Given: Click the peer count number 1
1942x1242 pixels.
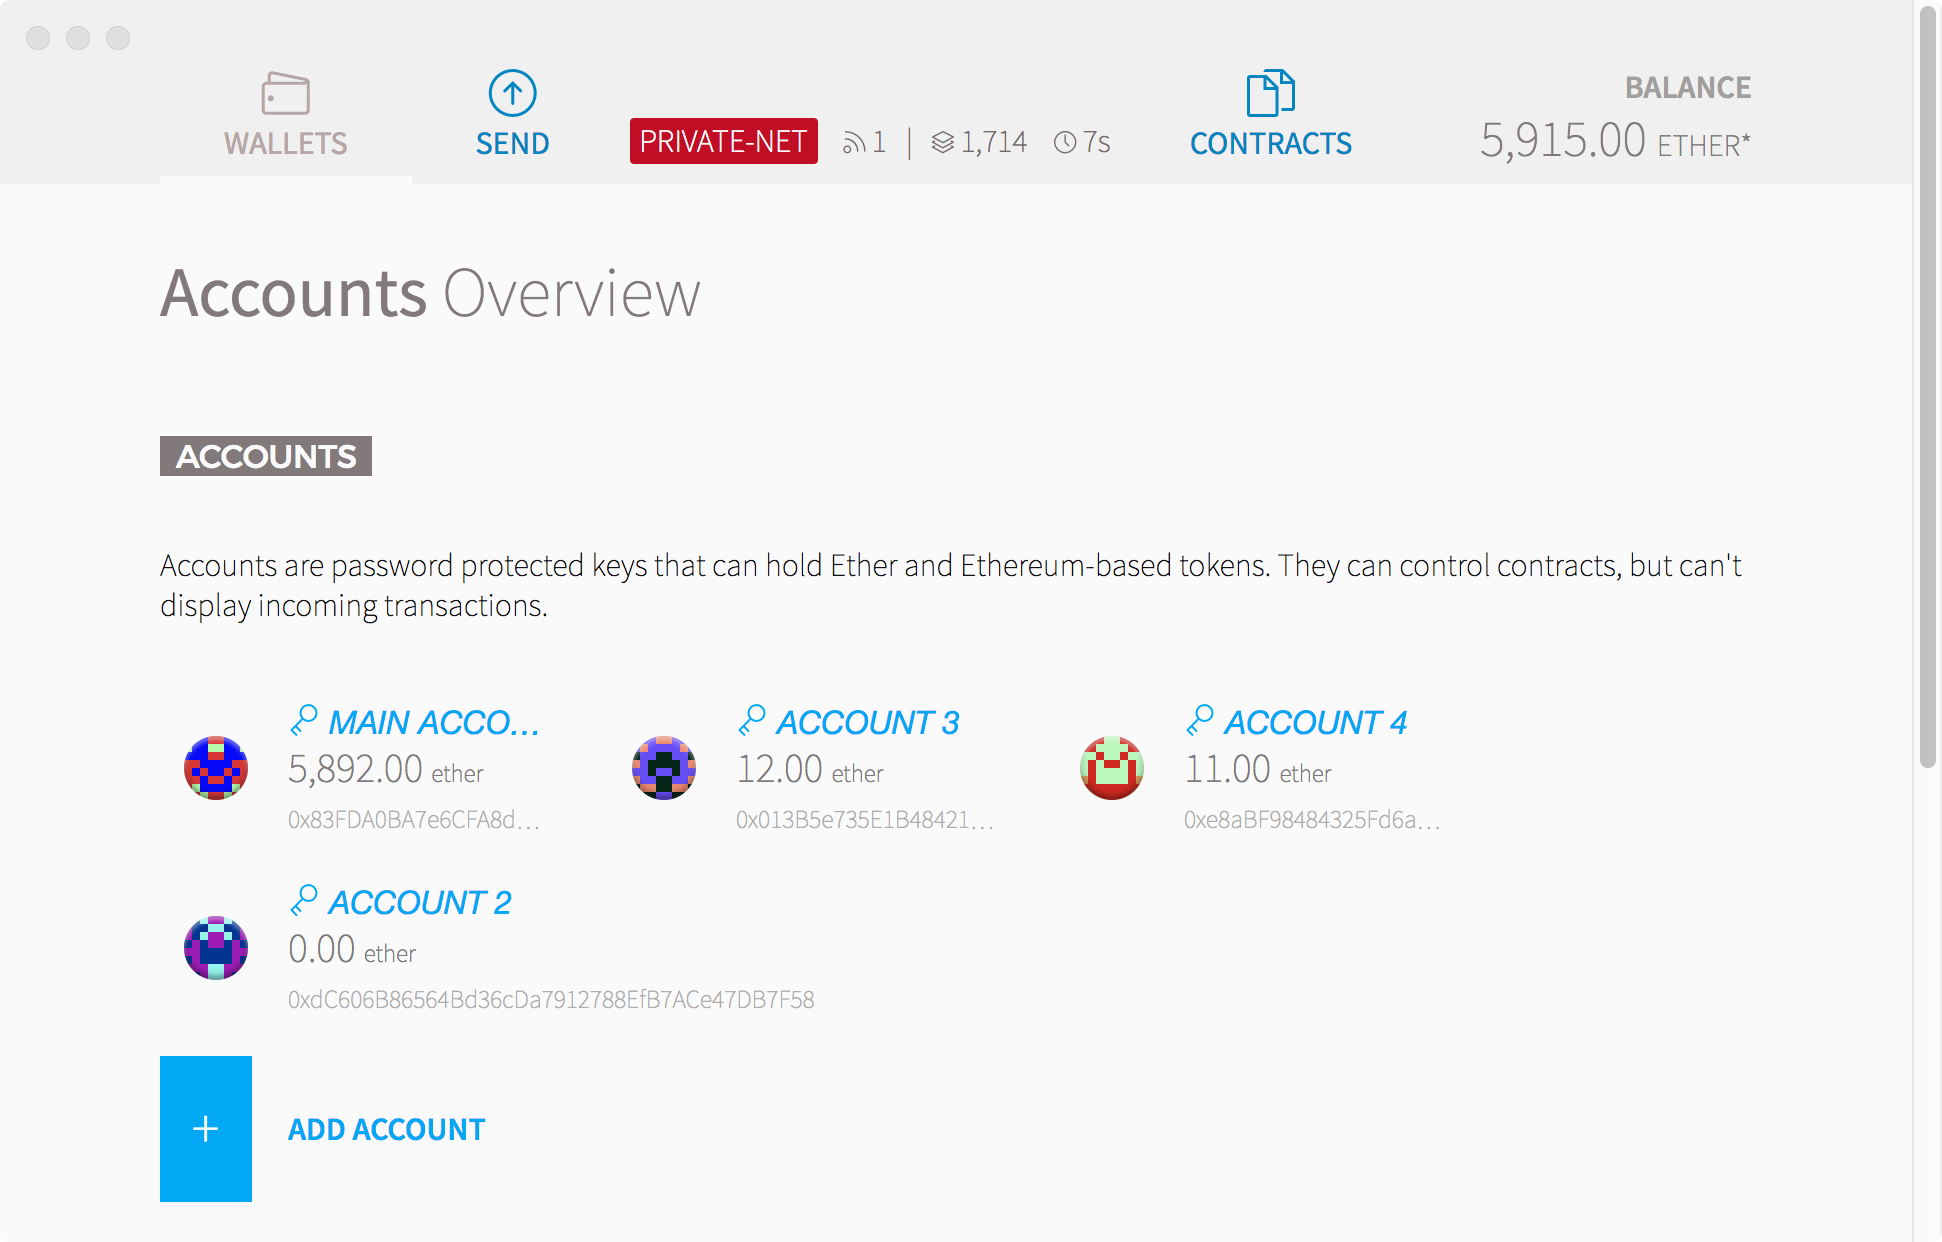Looking at the screenshot, I should click(879, 142).
